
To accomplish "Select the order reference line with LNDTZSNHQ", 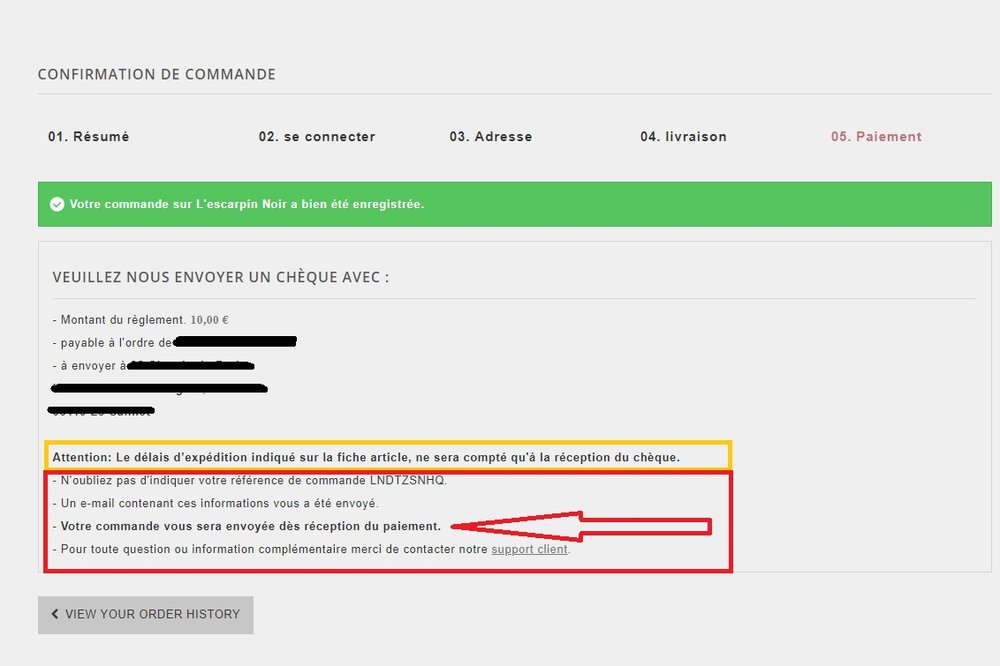I will pos(249,480).
